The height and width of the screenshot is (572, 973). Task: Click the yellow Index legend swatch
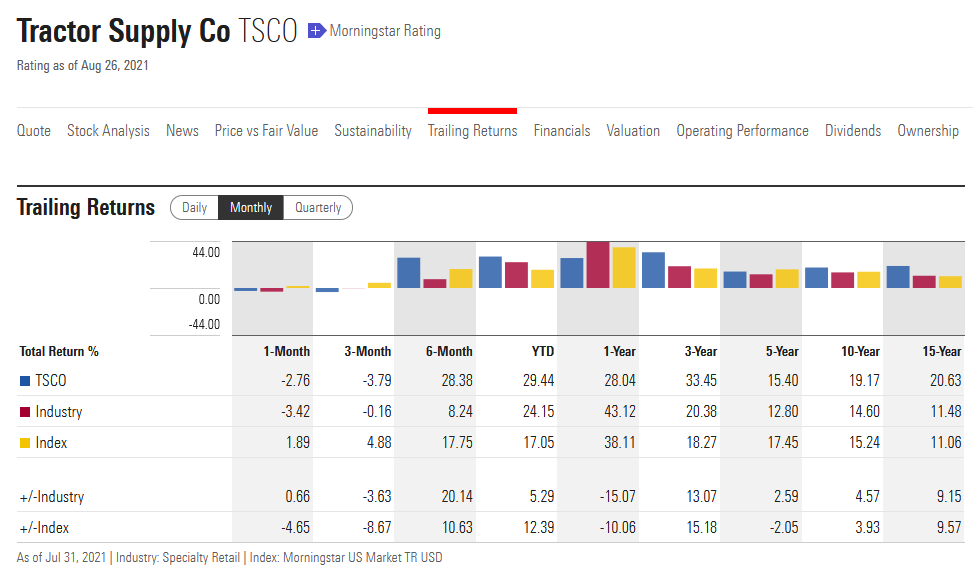(25, 443)
